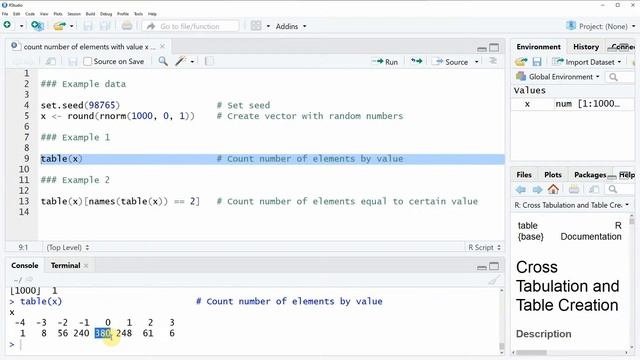
Task: Open the Import Dataset dropdown
Action: pyautogui.click(x=587, y=62)
